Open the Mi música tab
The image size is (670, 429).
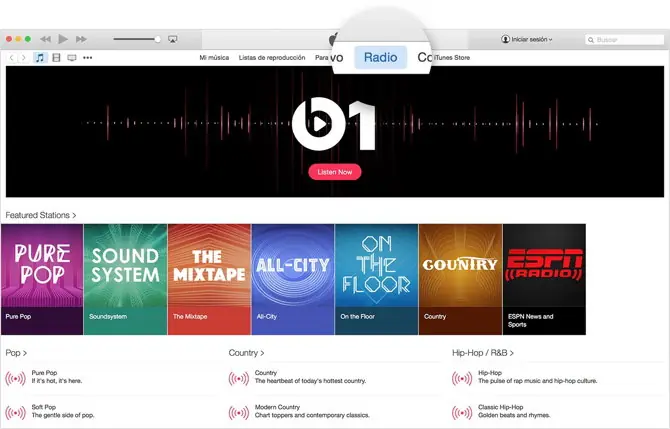coord(214,58)
